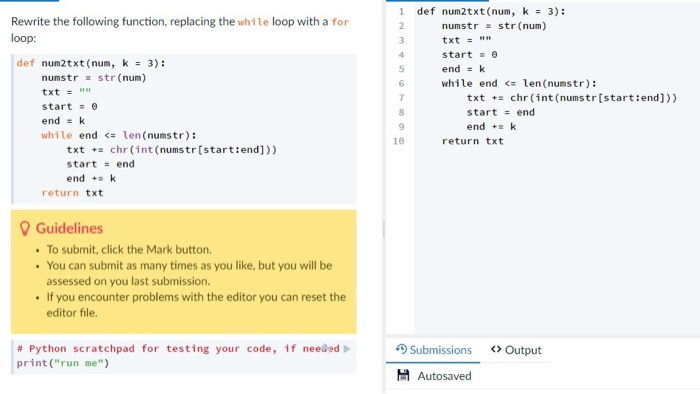
Task: Click editor line 2 numstr = str(num)
Action: [x=494, y=26]
